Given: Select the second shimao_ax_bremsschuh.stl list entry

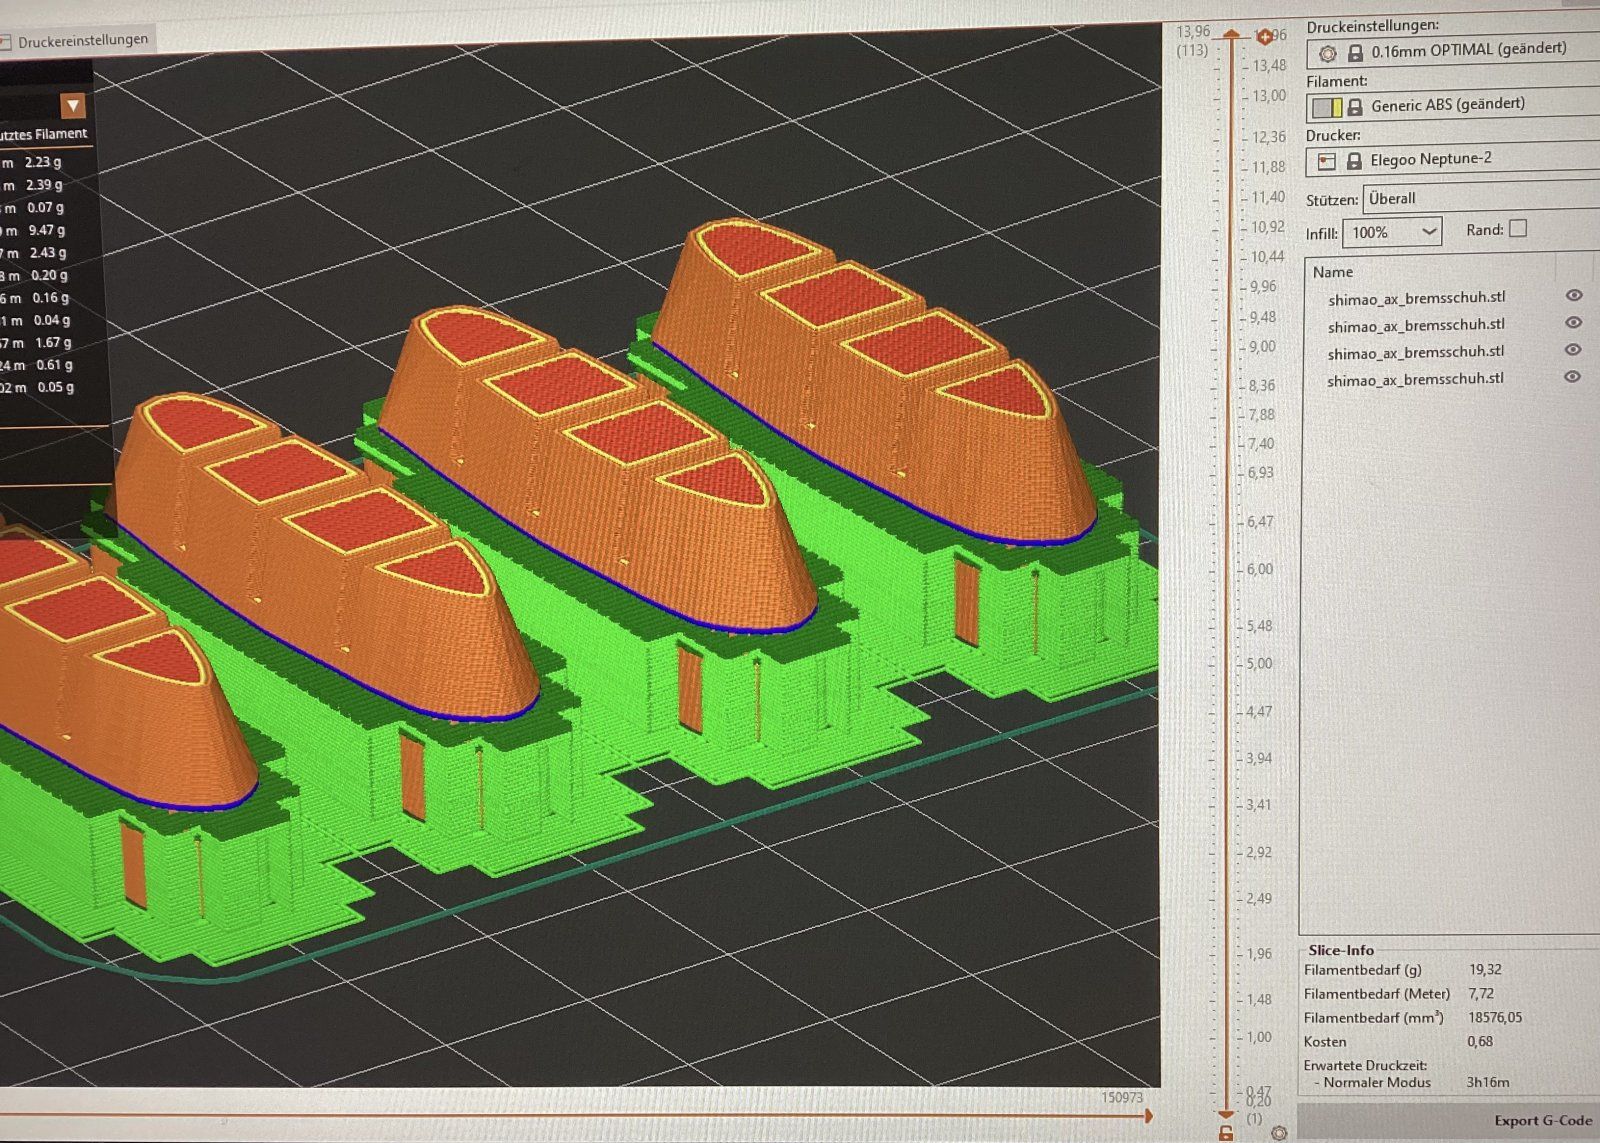Looking at the screenshot, I should [x=1416, y=325].
